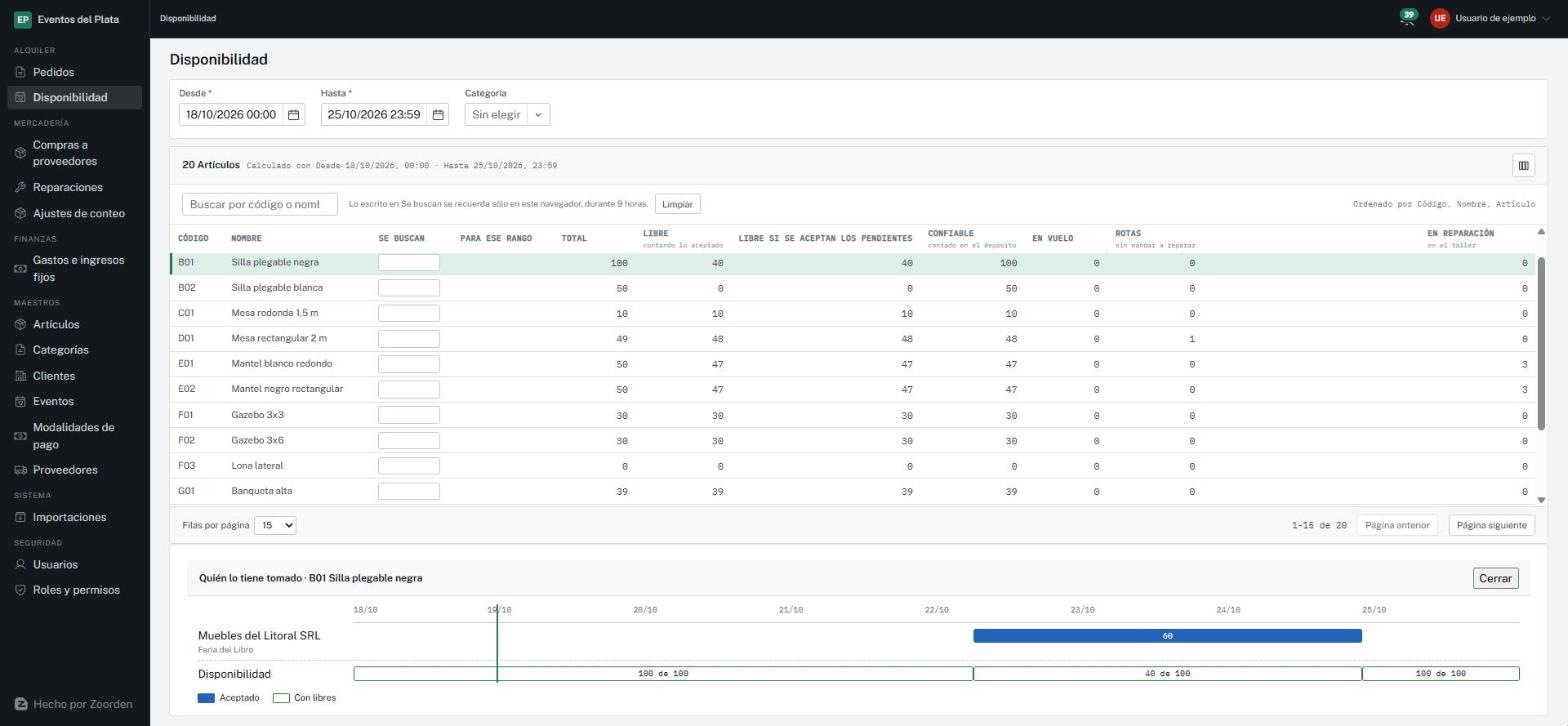This screenshot has height=726, width=1568.
Task: Click the Usuarios person icon
Action: click(x=21, y=565)
